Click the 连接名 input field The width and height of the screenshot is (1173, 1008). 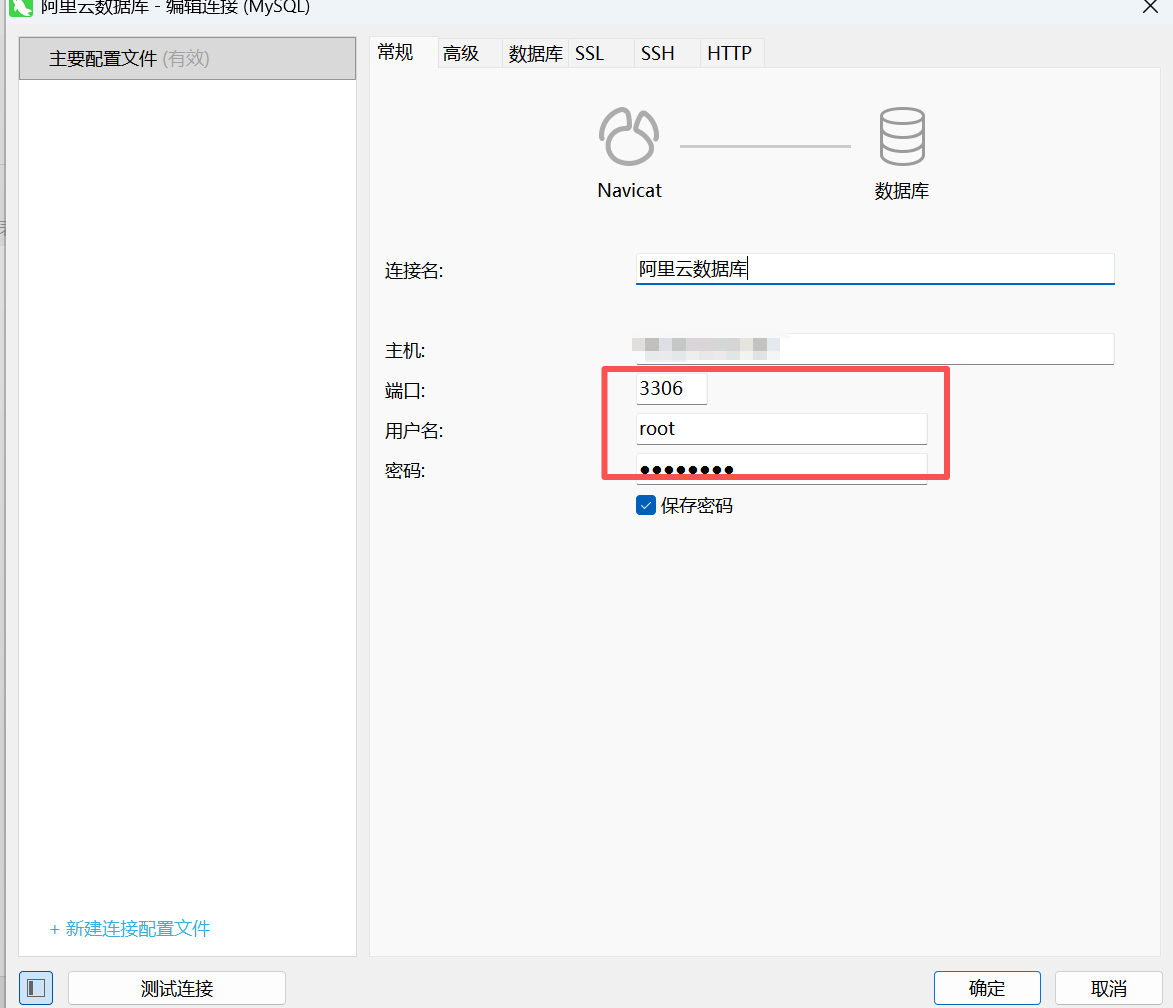[x=875, y=269]
